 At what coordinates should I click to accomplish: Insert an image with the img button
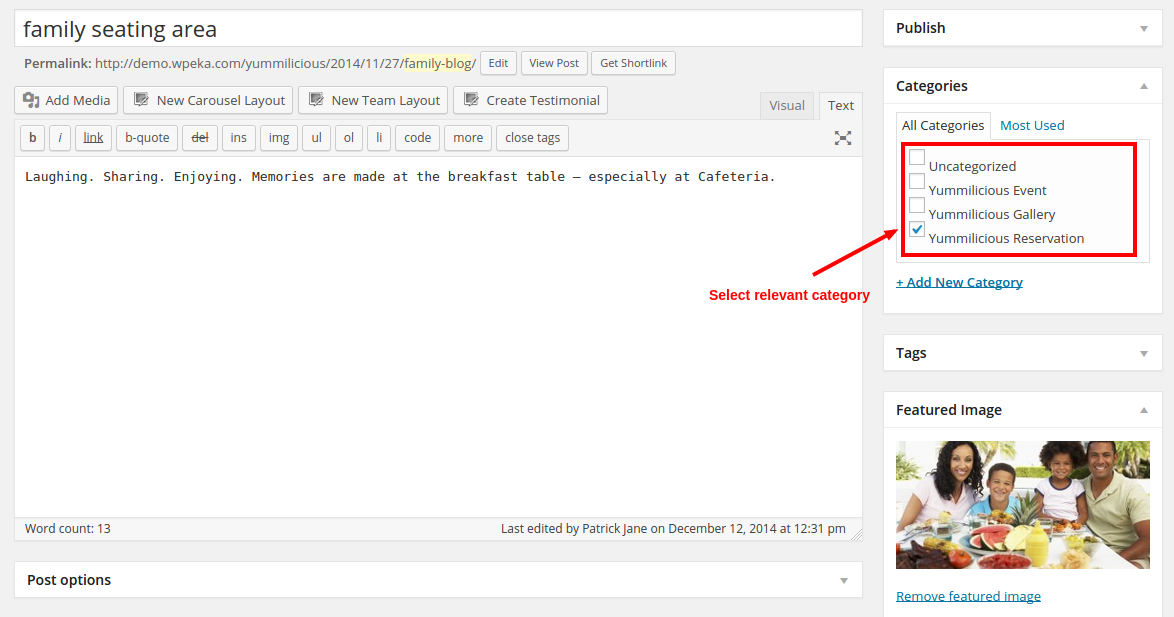coord(279,138)
